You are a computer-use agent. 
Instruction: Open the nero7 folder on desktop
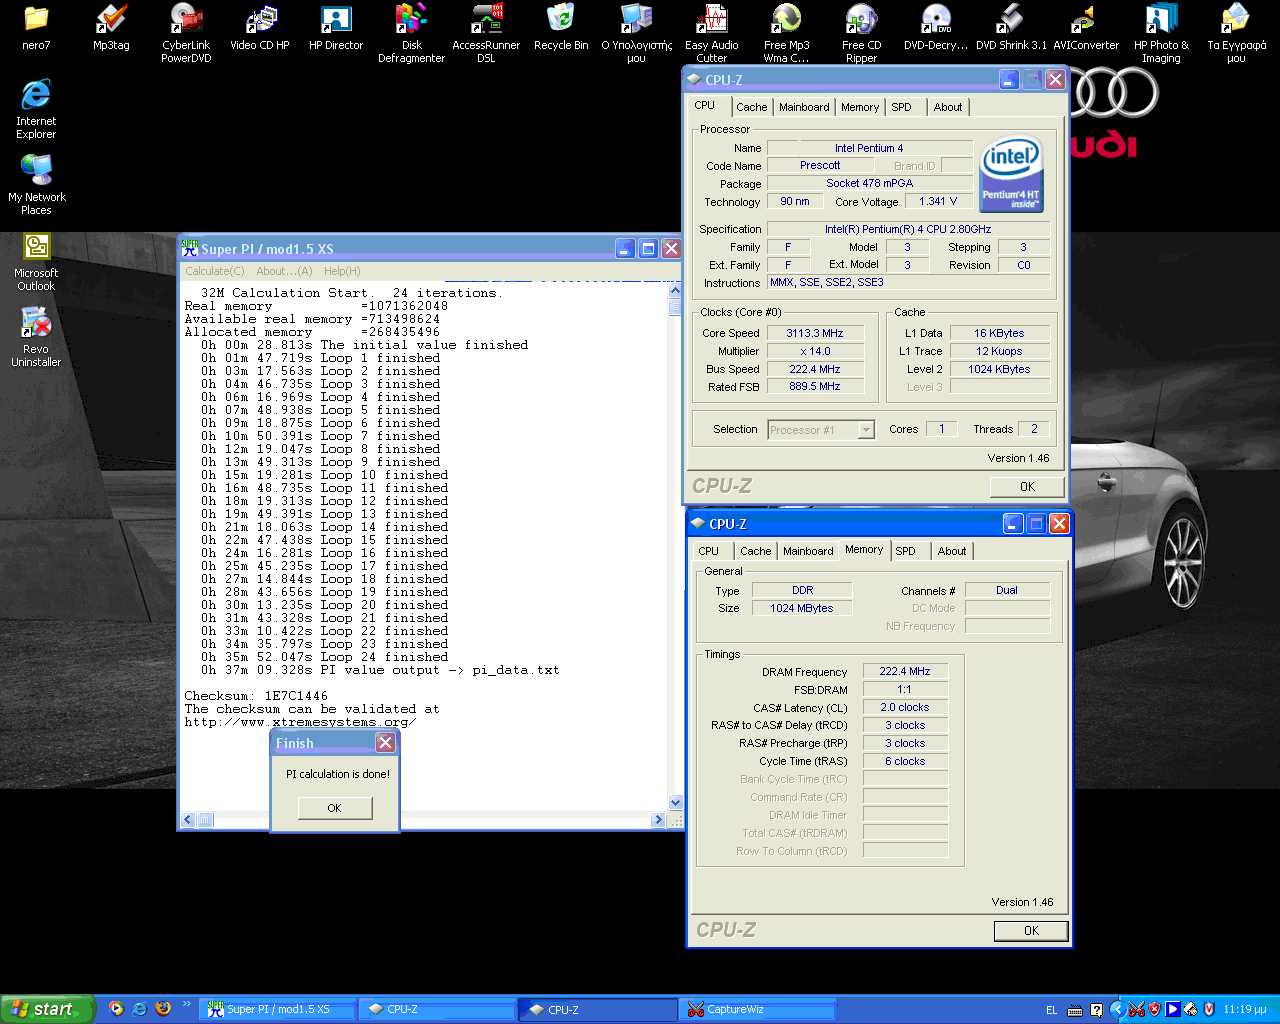coord(36,27)
